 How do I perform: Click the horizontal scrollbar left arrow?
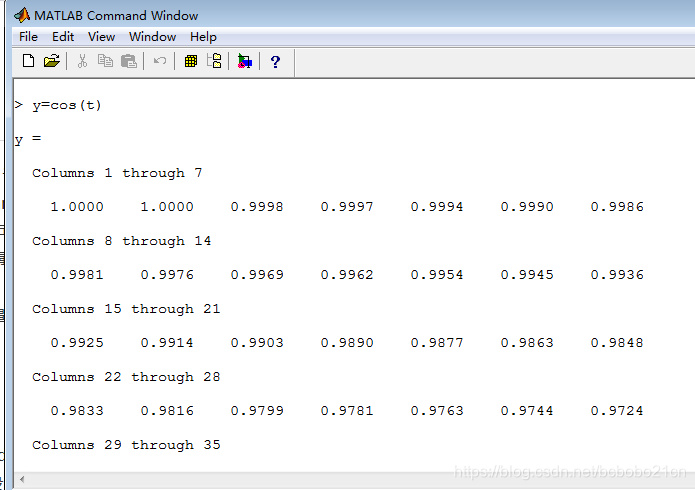[22, 479]
